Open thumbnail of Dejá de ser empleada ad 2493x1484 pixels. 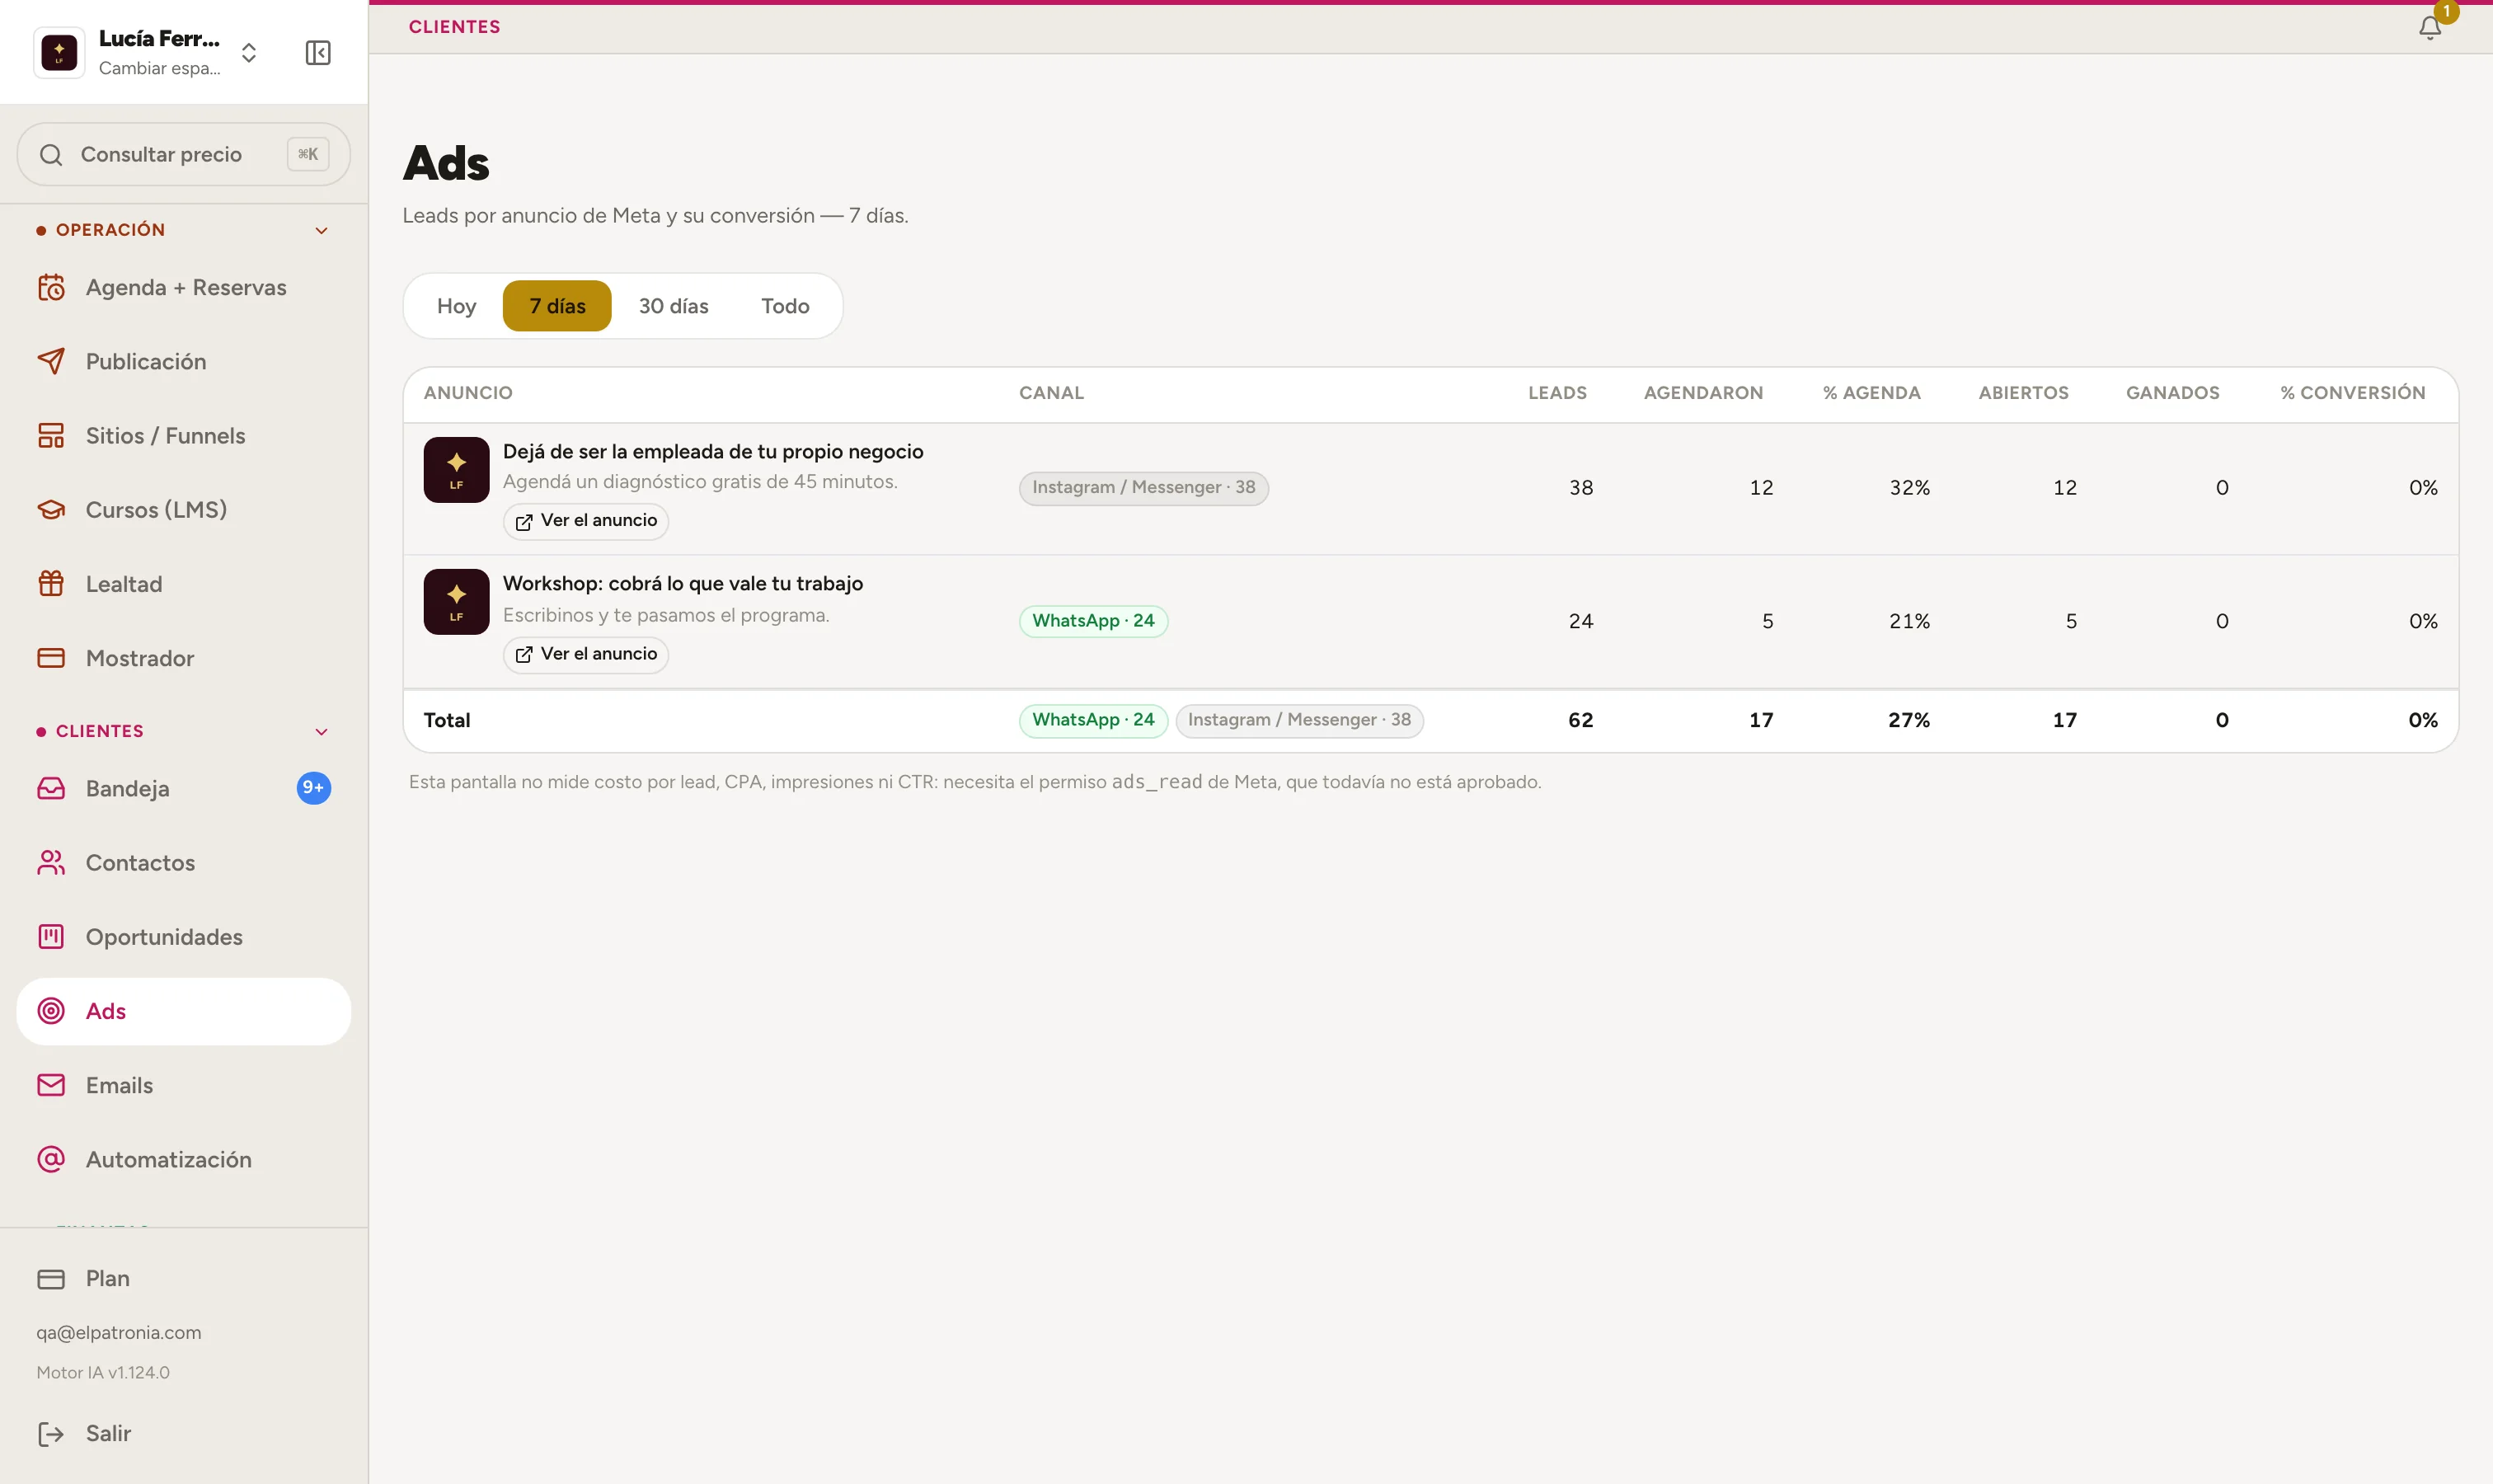[x=456, y=470]
